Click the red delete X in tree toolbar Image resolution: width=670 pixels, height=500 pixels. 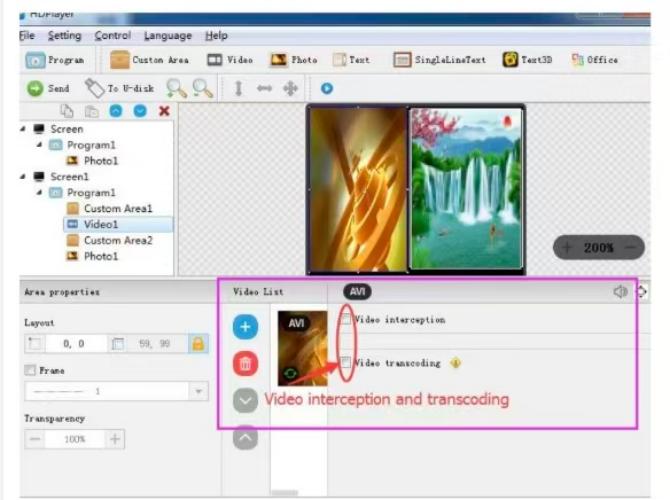pyautogui.click(x=164, y=110)
